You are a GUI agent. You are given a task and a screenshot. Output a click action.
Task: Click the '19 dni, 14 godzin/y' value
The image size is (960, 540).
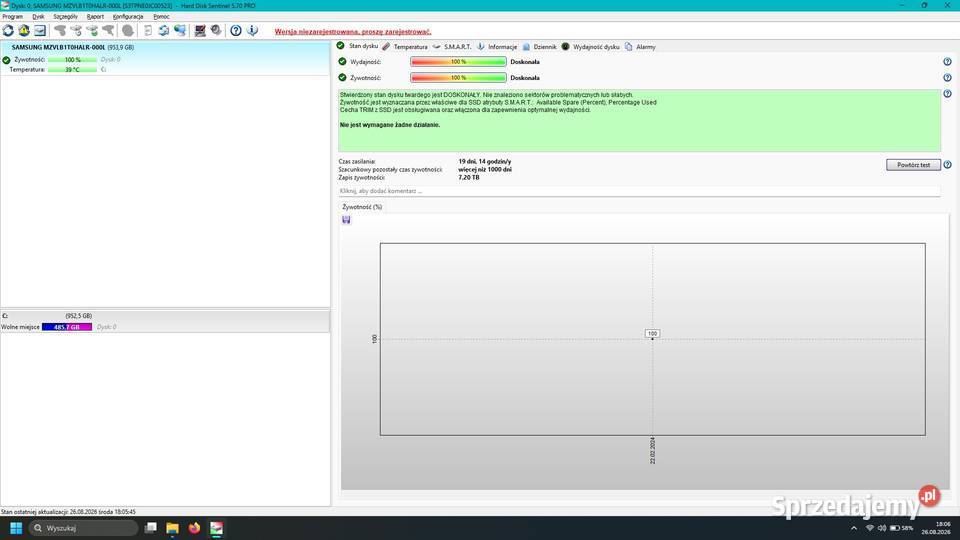click(x=485, y=162)
